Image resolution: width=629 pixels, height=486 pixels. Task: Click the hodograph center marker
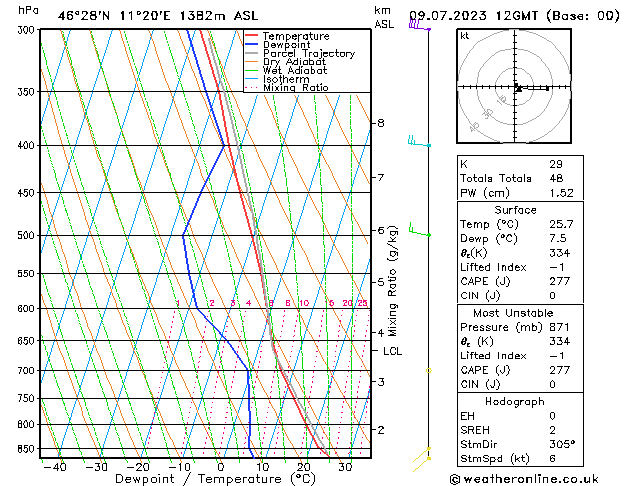(x=518, y=88)
